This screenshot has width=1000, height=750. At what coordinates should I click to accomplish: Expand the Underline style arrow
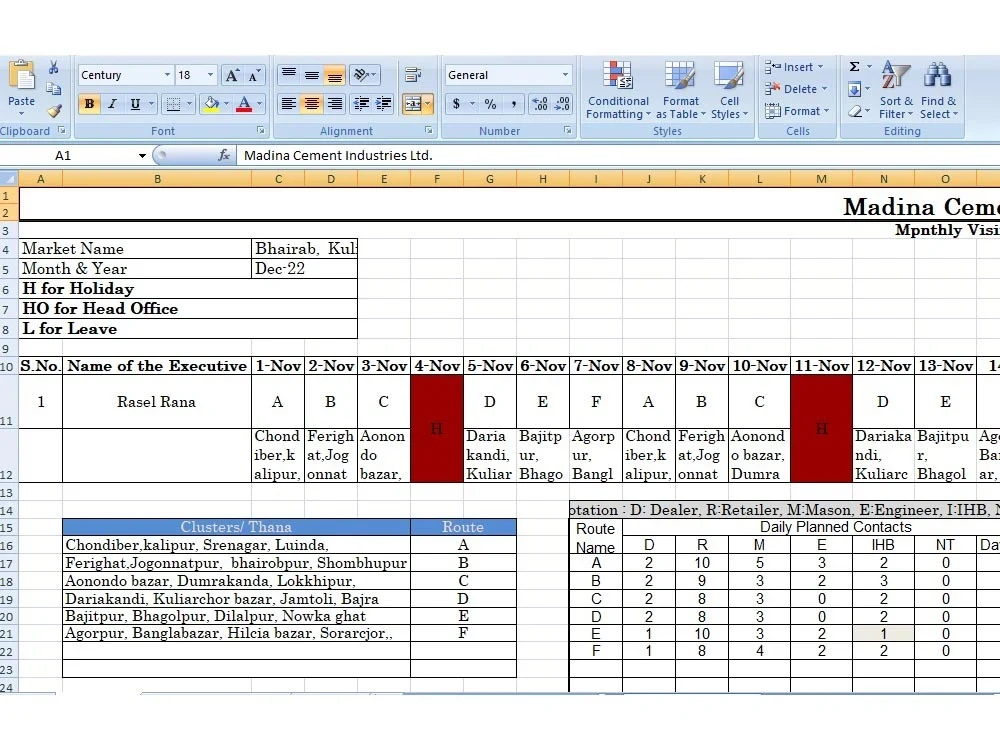151,103
